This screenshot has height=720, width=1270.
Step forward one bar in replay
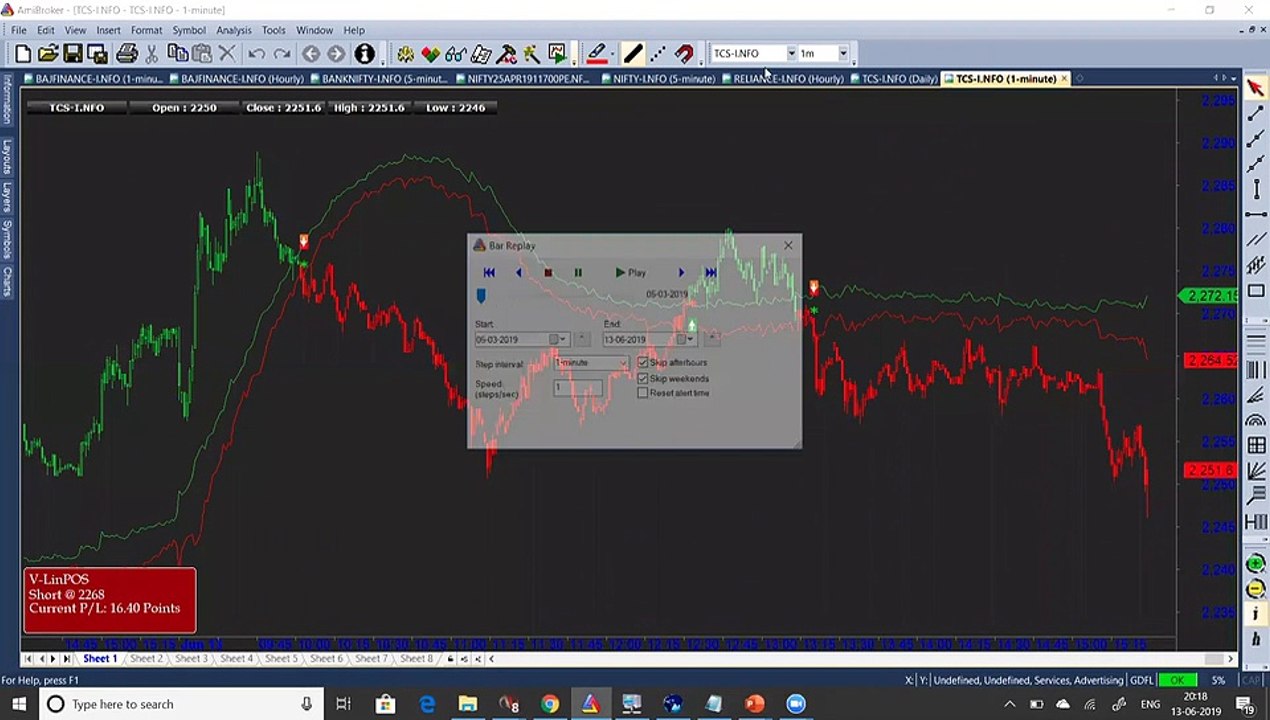[x=681, y=272]
